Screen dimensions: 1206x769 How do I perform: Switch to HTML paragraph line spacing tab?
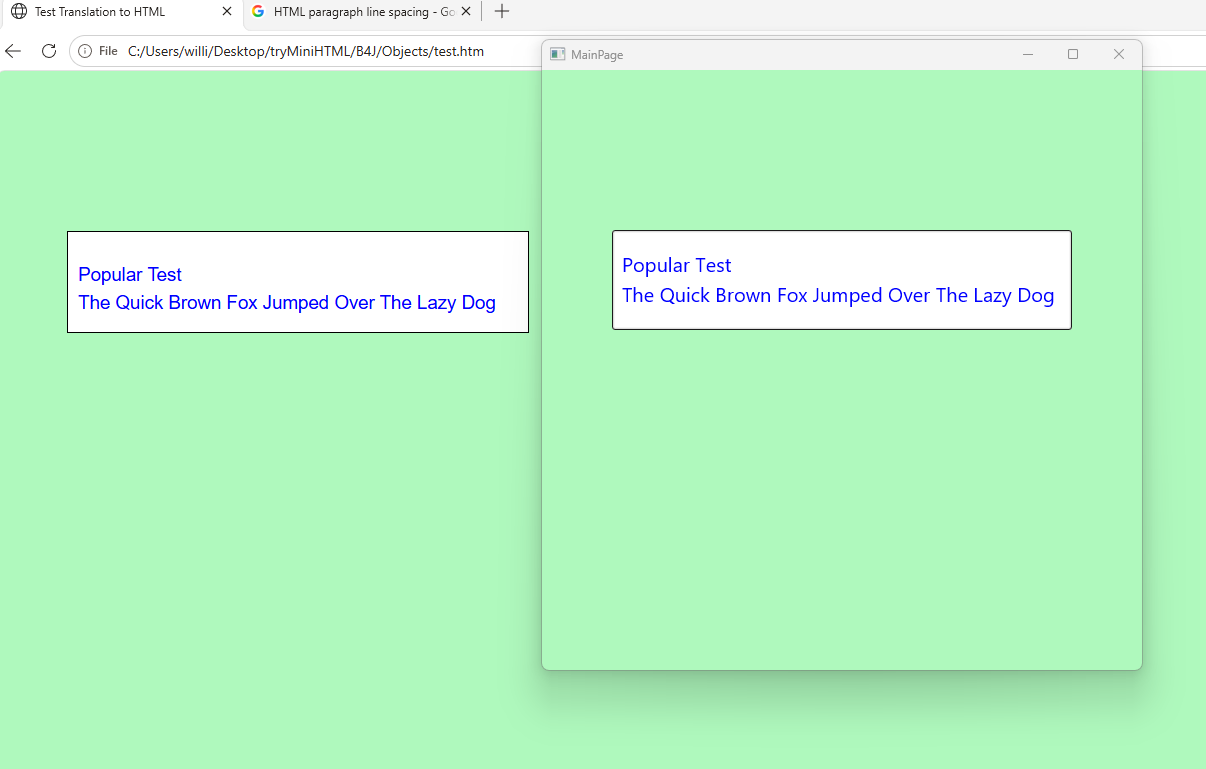(362, 12)
